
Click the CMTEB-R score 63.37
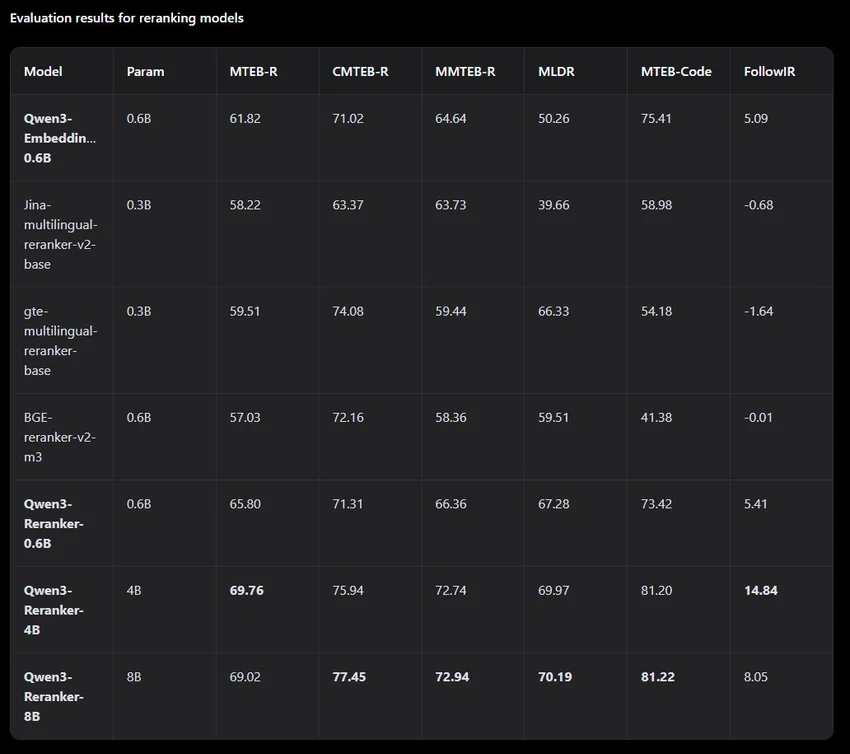348,205
